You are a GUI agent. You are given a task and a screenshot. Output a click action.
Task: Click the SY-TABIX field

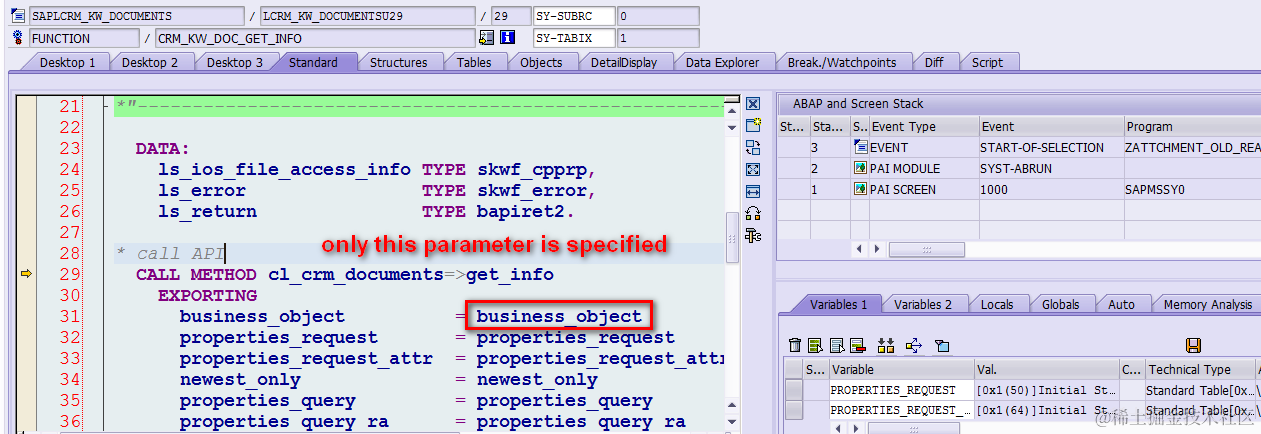[x=573, y=39]
